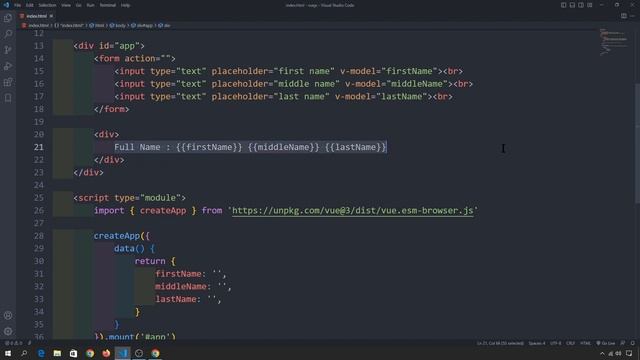
Task: Expand the div#app breadcrumb segment
Action: click(x=142, y=25)
